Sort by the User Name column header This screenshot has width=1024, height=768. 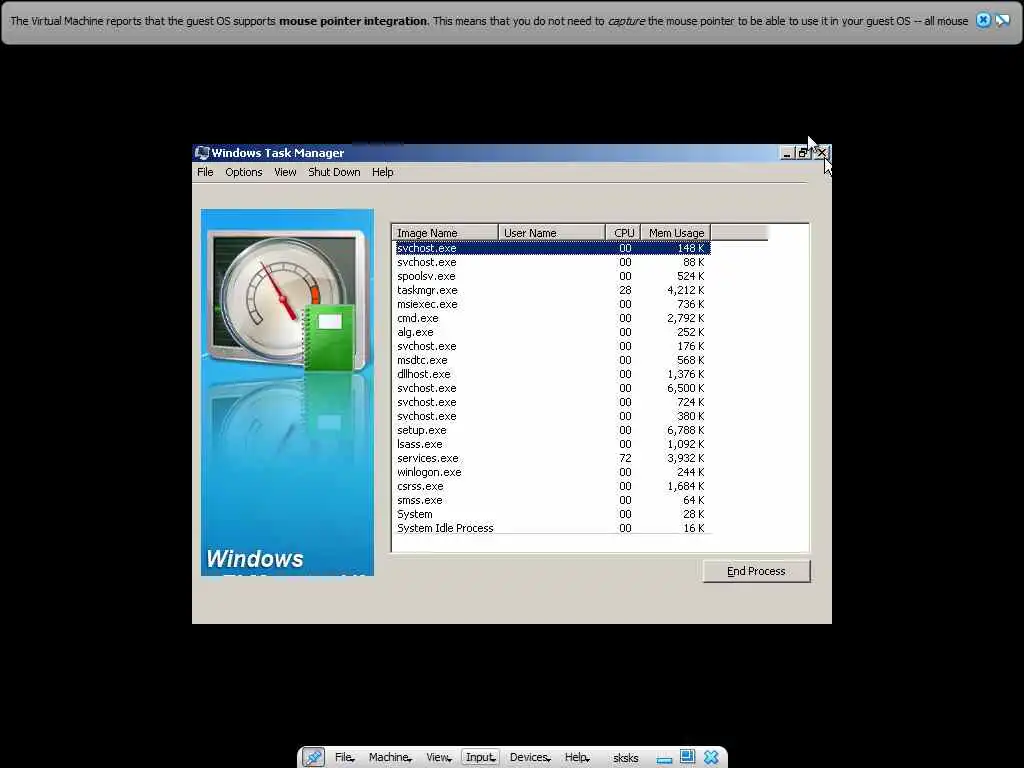(551, 233)
